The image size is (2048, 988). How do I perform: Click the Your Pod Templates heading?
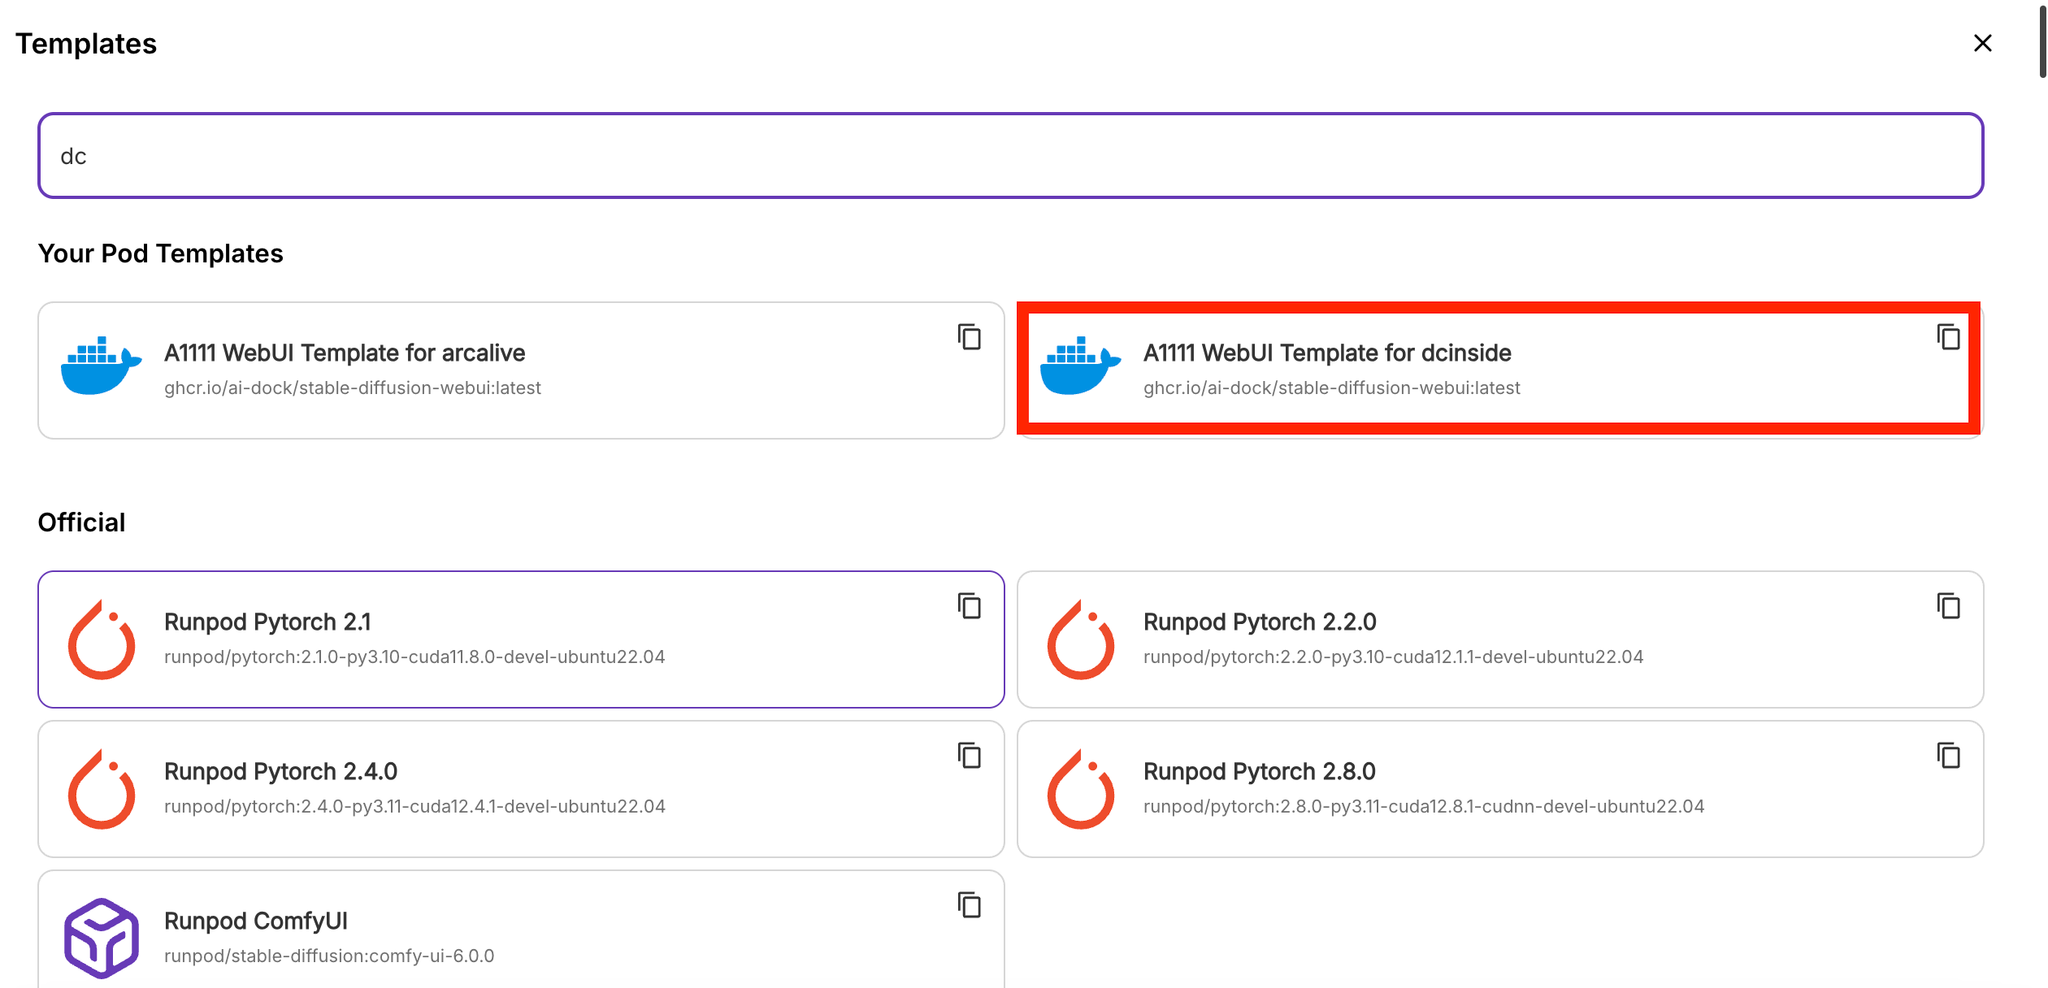pos(160,254)
